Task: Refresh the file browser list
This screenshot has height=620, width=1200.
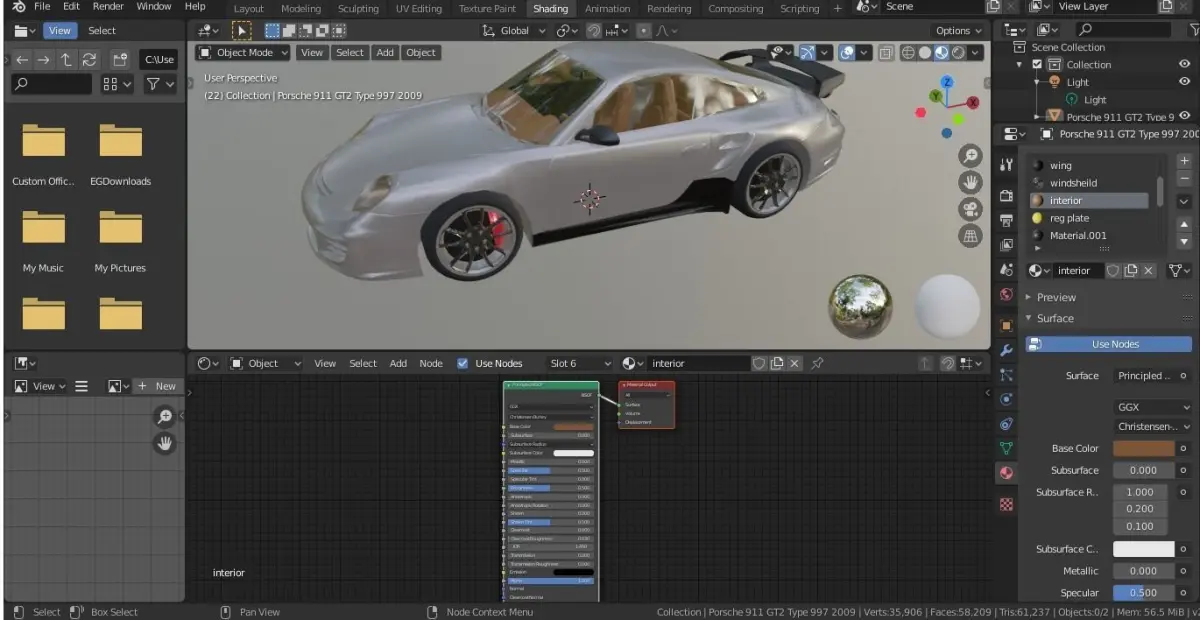Action: [x=89, y=60]
